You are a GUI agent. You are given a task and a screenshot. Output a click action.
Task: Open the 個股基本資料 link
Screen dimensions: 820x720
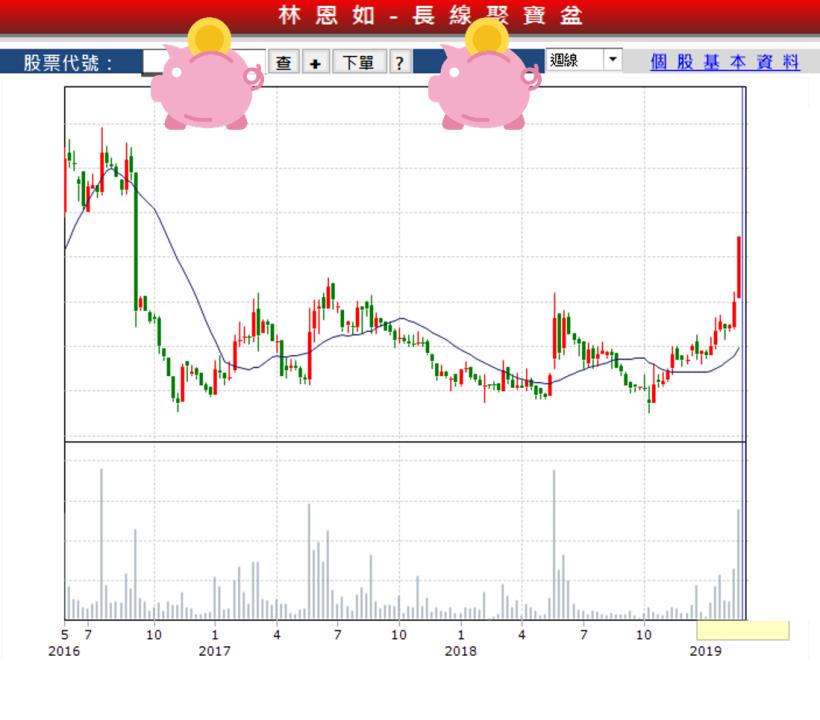point(725,61)
